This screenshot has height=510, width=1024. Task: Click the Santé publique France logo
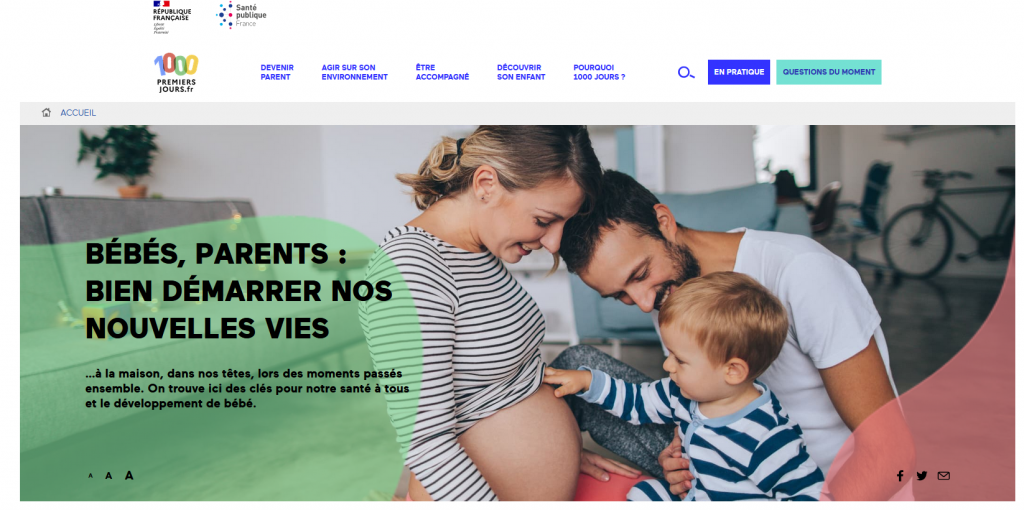[242, 14]
